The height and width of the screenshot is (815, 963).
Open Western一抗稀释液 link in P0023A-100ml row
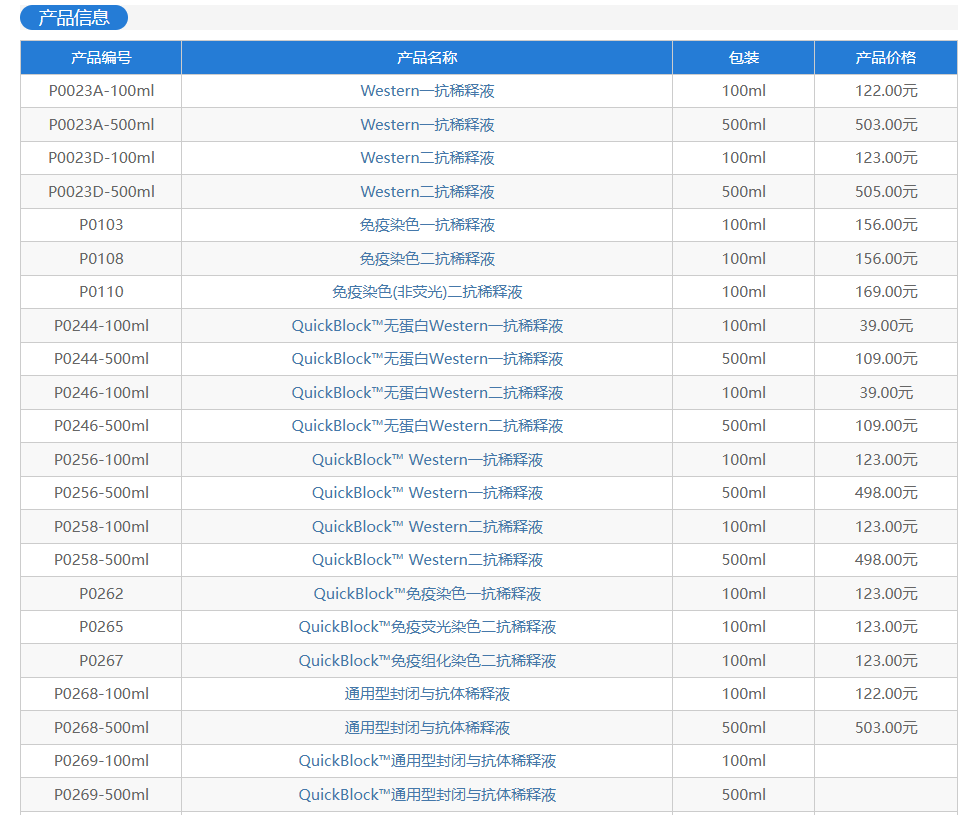tap(427, 91)
